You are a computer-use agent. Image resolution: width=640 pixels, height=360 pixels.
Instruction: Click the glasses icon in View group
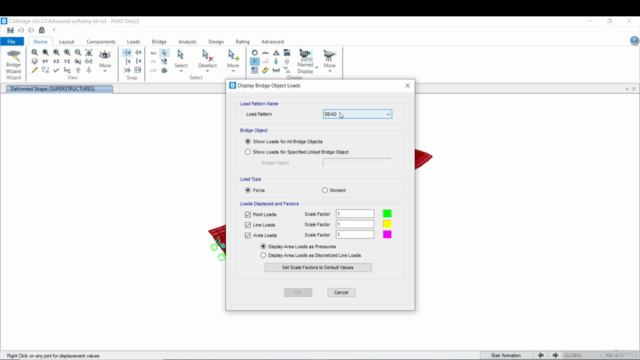tap(89, 61)
